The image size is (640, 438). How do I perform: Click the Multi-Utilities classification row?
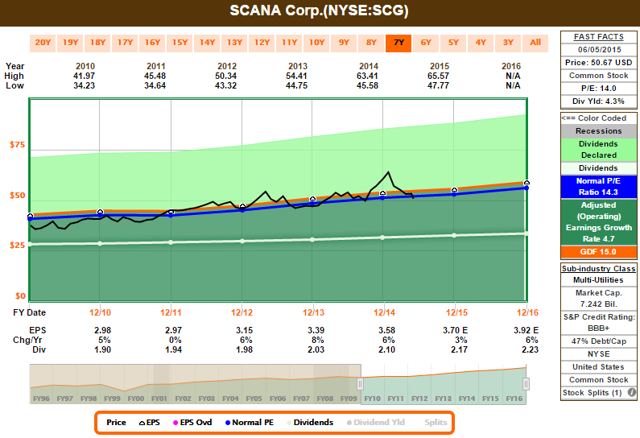[x=598, y=280]
